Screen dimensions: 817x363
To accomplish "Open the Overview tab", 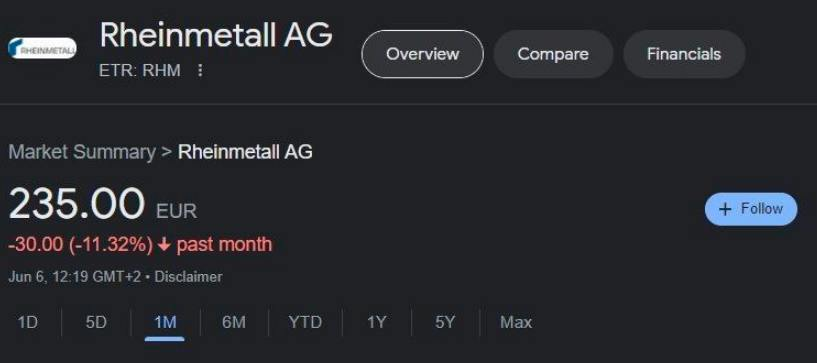I will coord(423,54).
